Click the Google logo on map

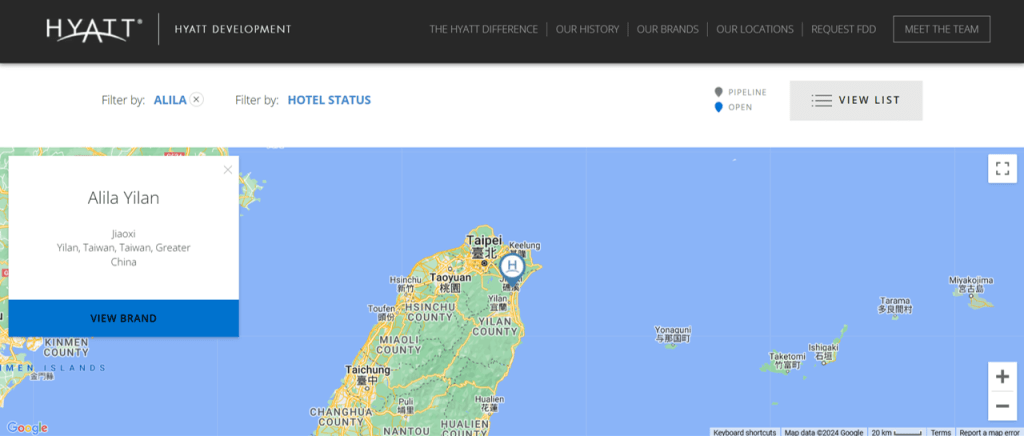[x=26, y=427]
